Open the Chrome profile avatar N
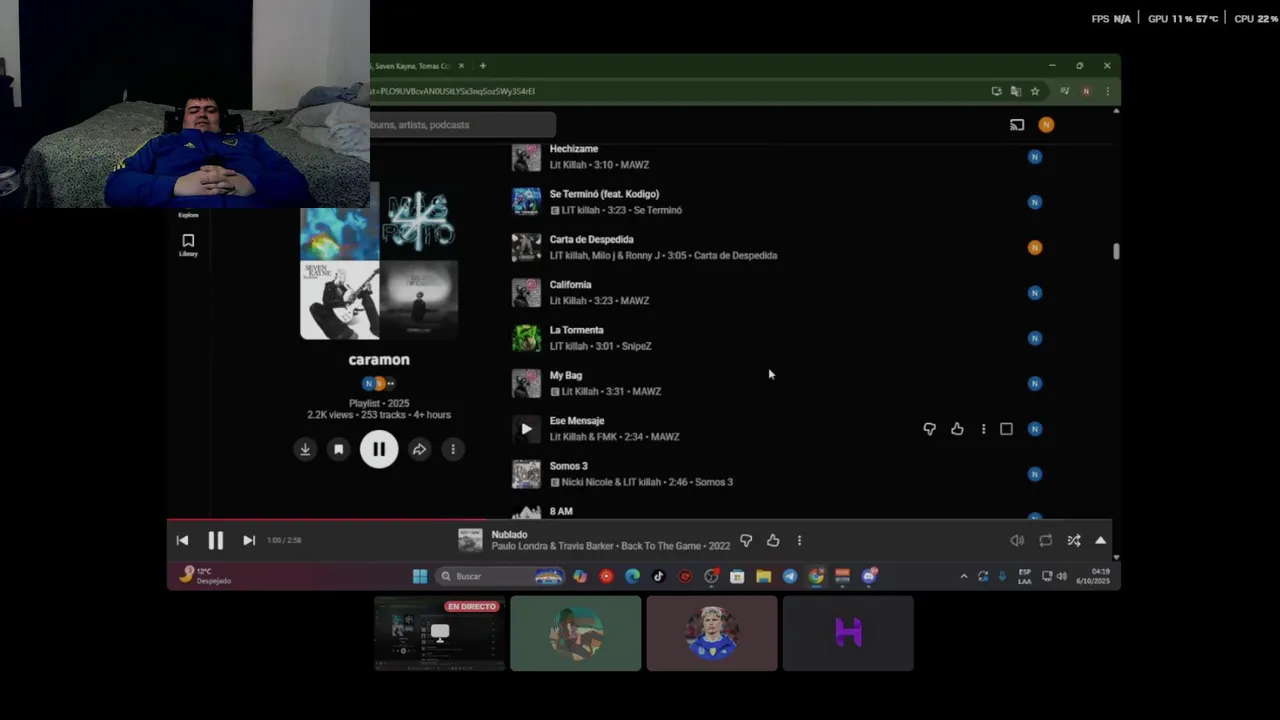The height and width of the screenshot is (720, 1280). pos(1086,91)
